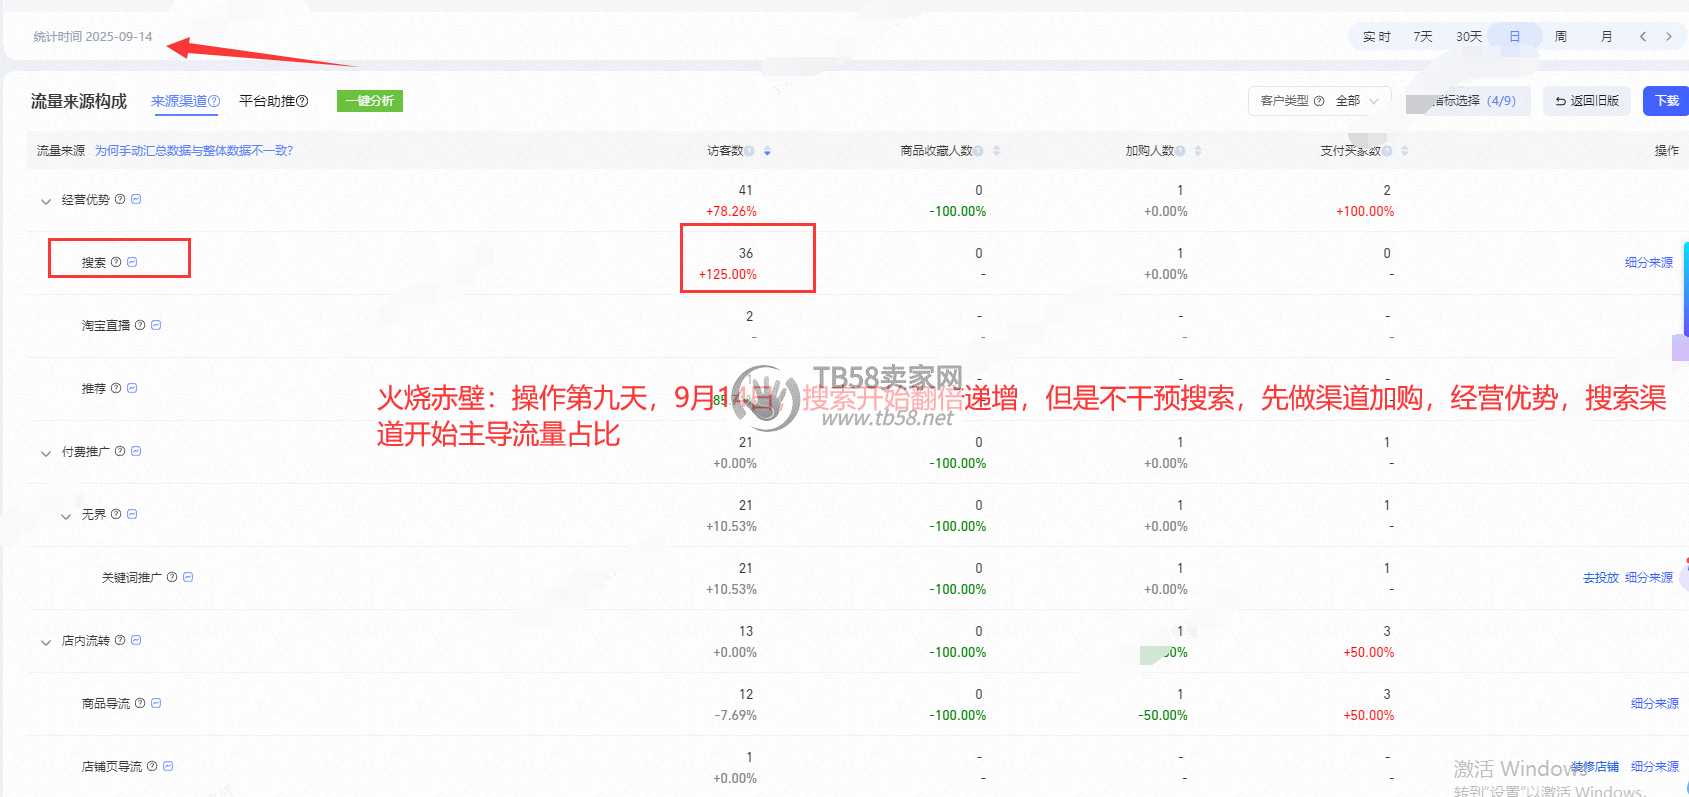Screen dimensions: 1689x797
Task: Sort by 加购人数 column arrows
Action: 1197,151
